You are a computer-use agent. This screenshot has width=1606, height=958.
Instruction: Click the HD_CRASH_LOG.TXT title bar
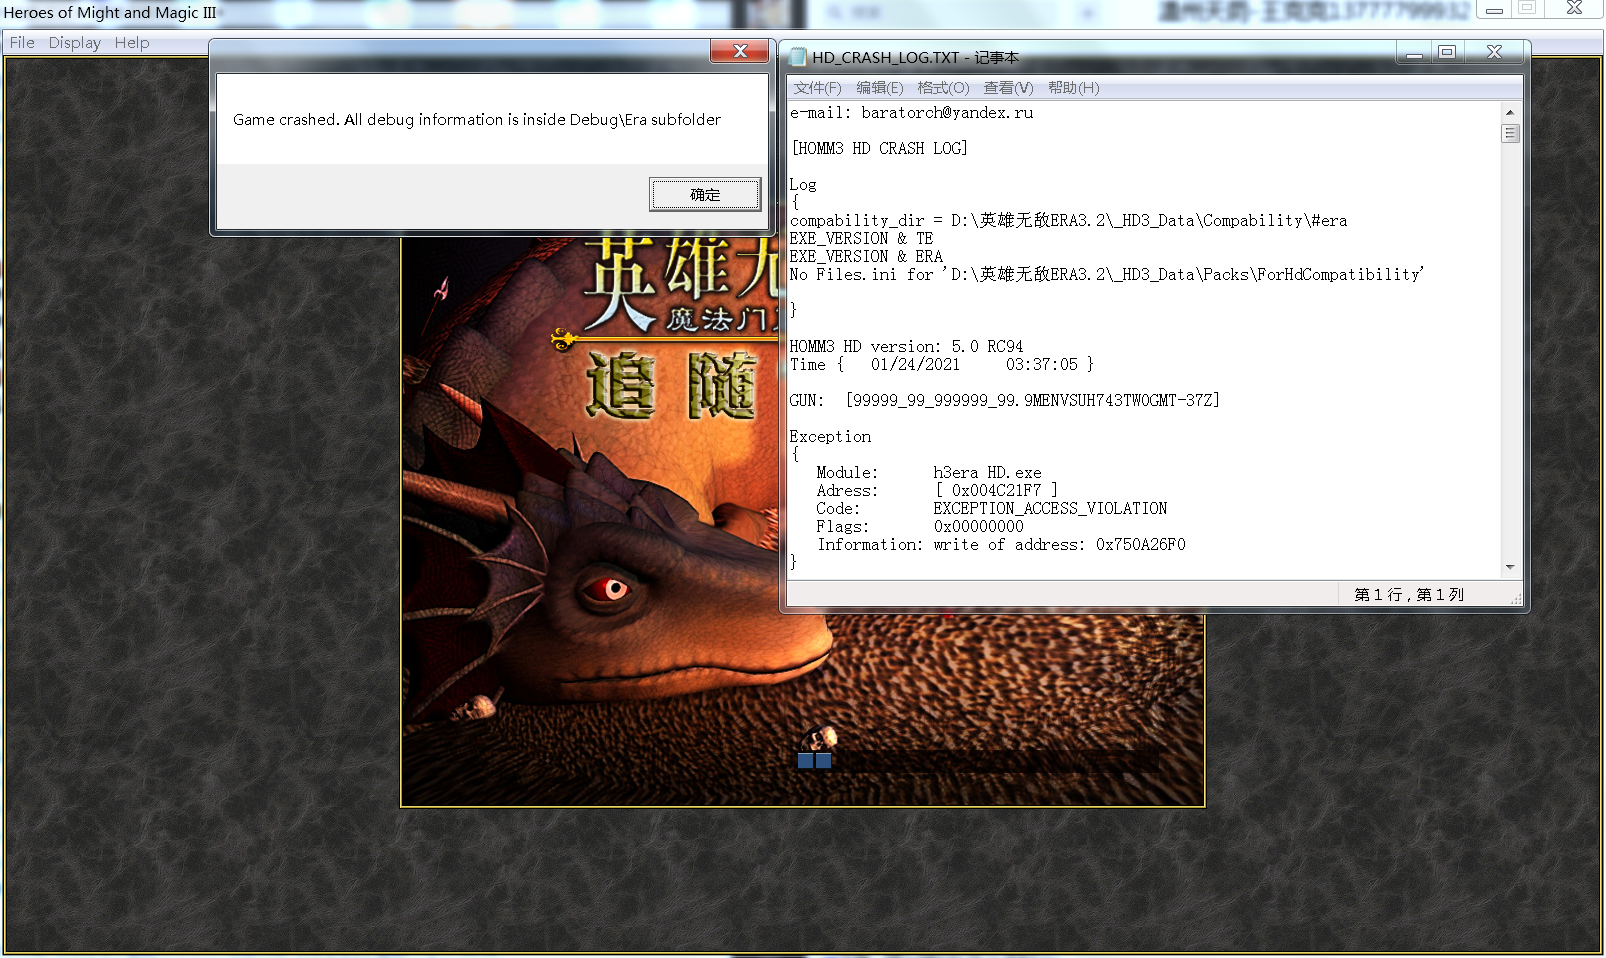[1090, 57]
